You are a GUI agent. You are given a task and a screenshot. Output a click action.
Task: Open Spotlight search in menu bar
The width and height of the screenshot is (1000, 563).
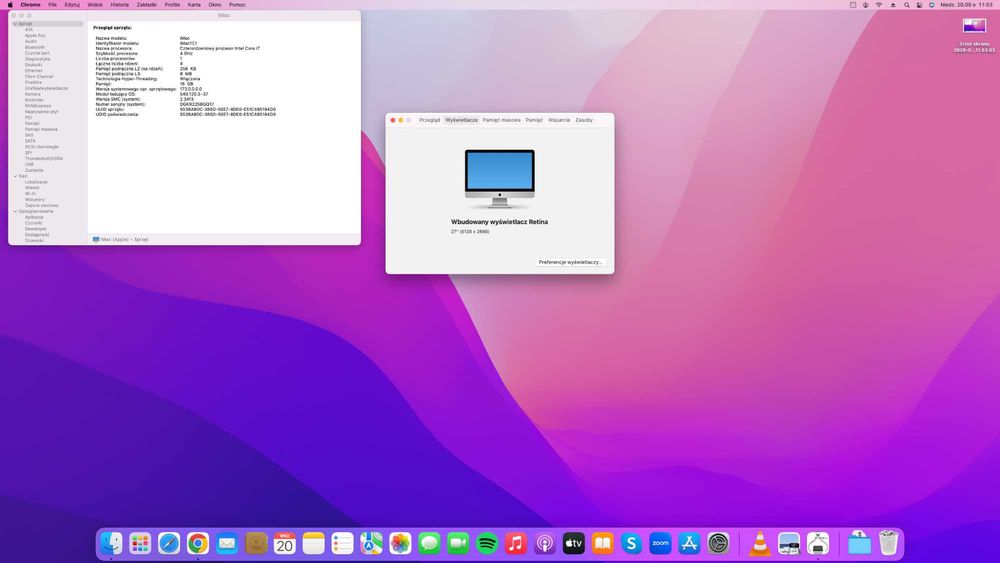pyautogui.click(x=906, y=4)
